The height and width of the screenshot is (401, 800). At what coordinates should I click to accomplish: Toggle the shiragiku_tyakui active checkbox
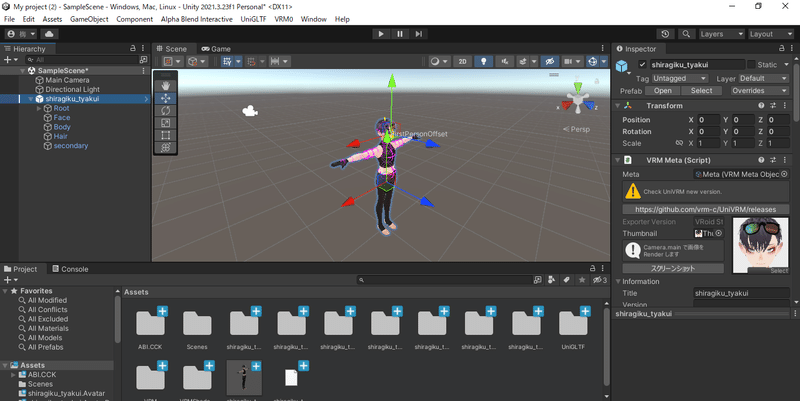click(x=642, y=65)
